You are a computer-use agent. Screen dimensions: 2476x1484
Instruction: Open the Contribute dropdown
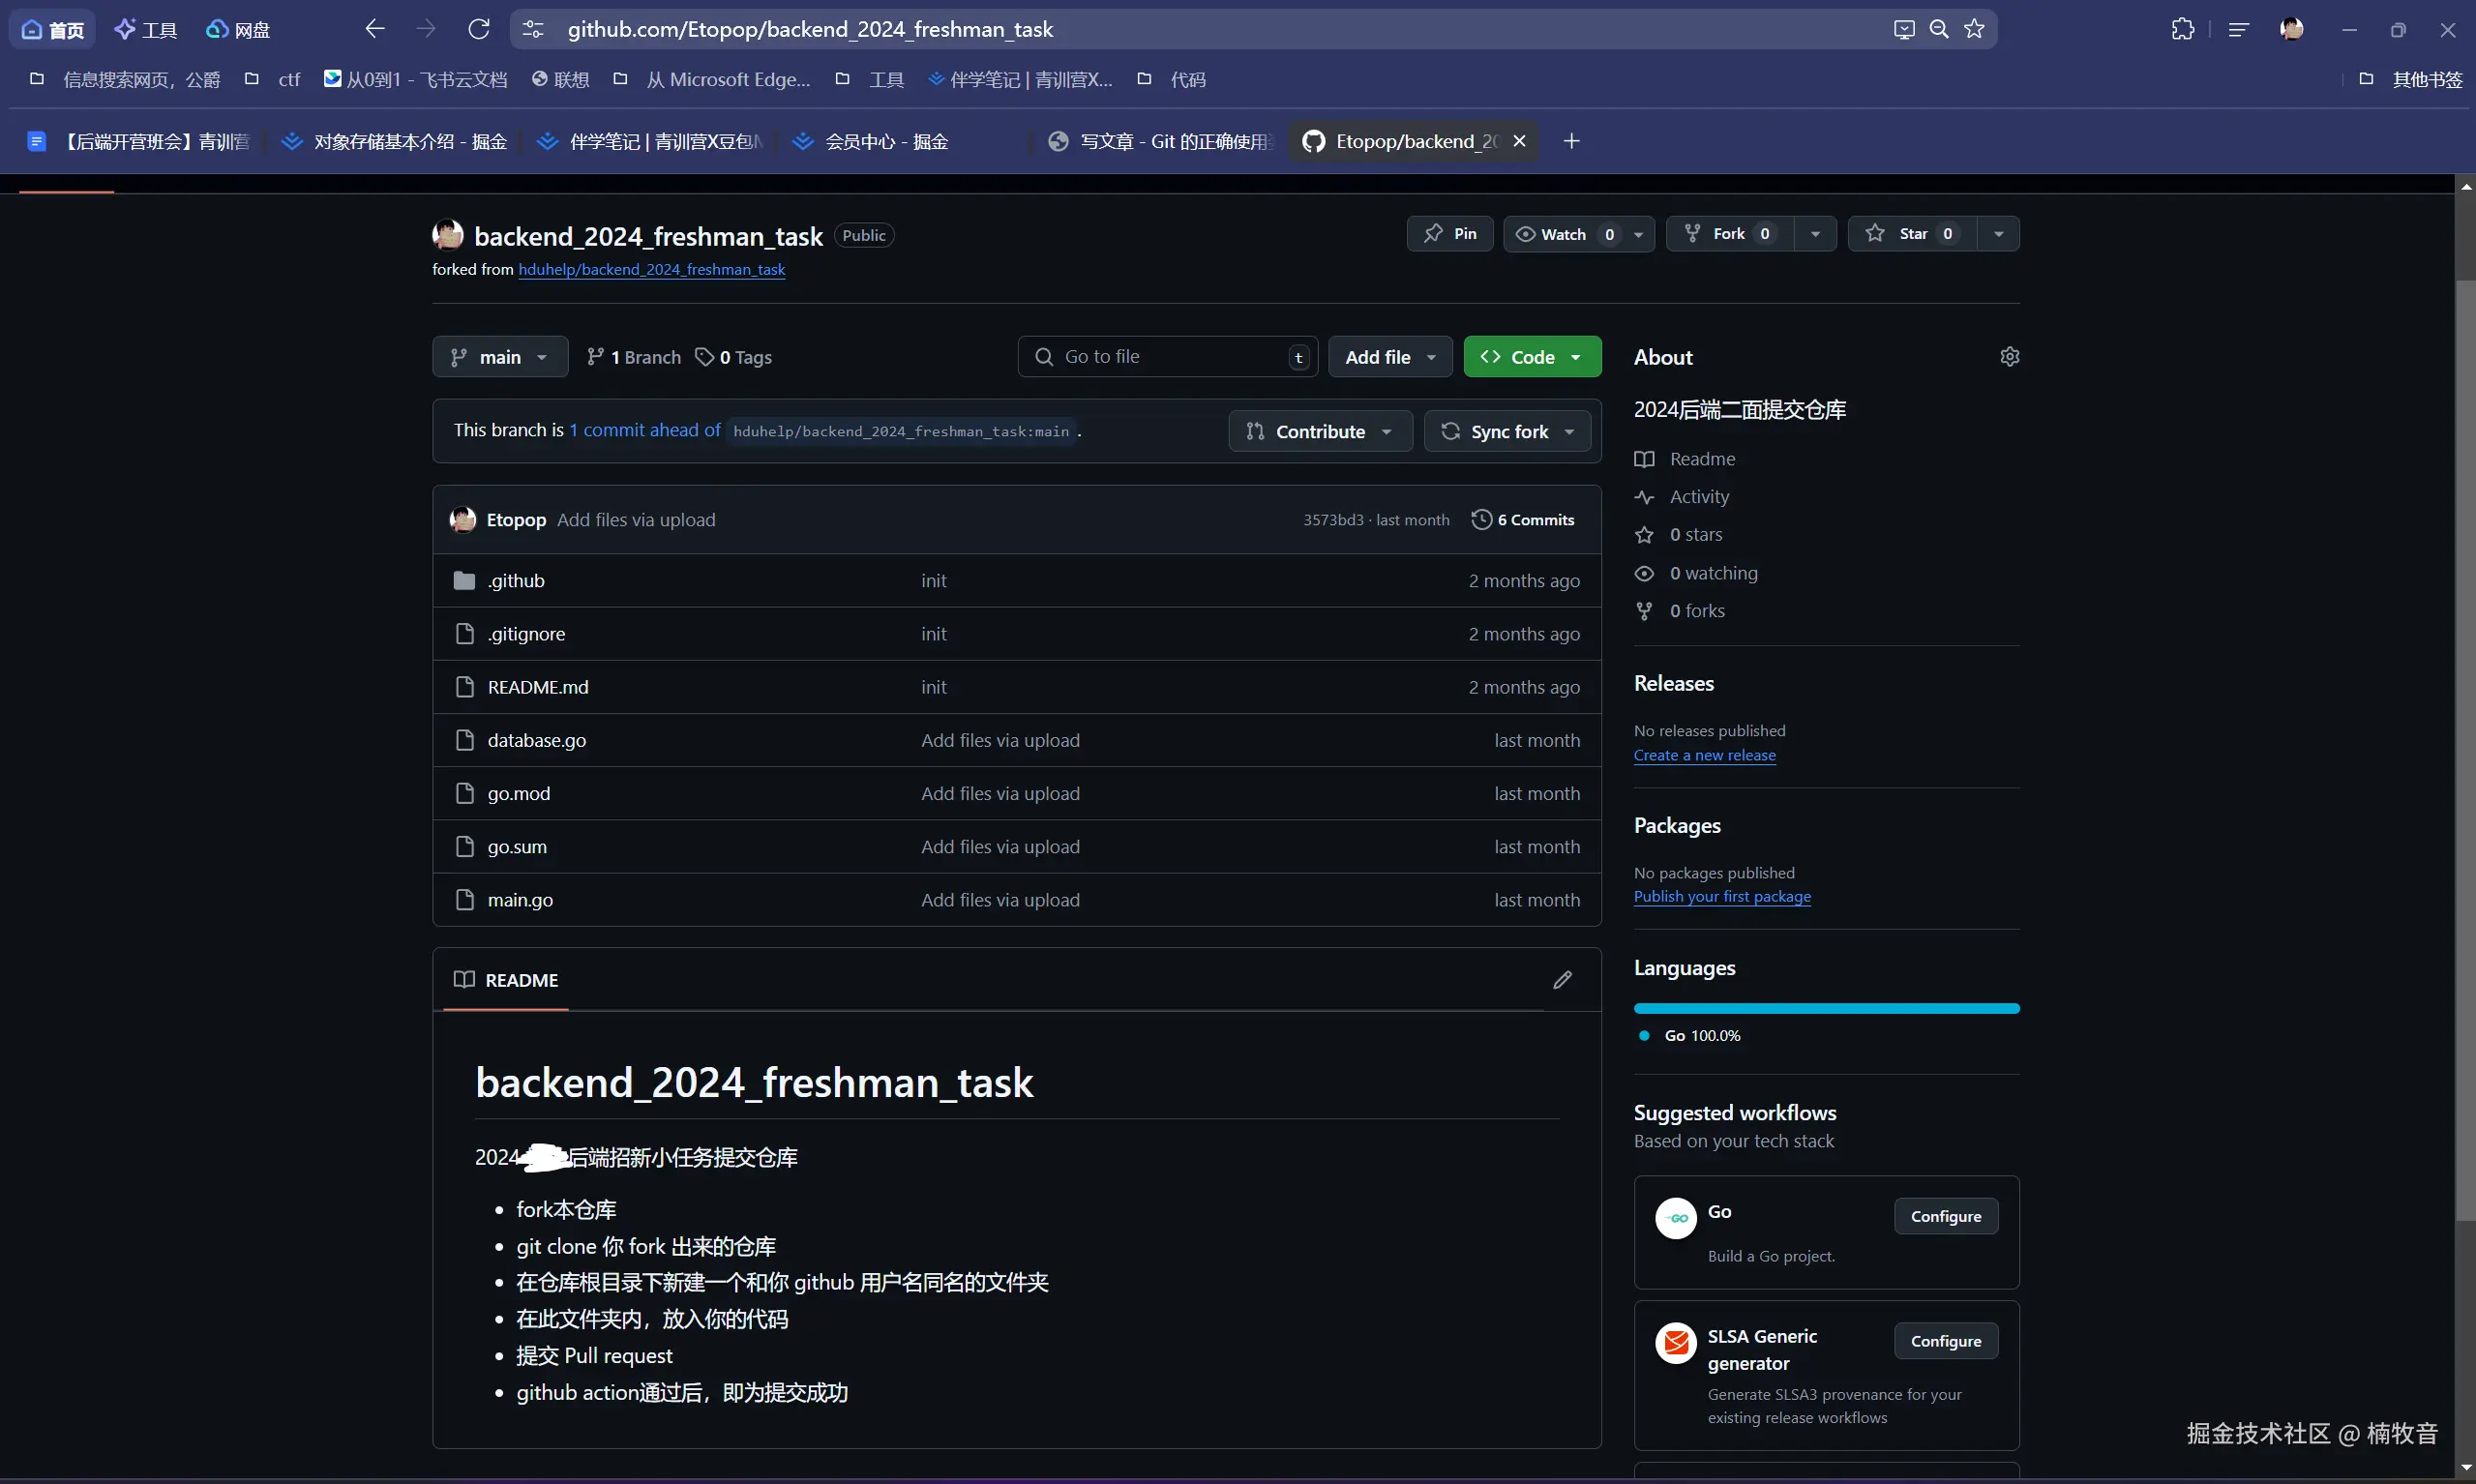click(1320, 431)
